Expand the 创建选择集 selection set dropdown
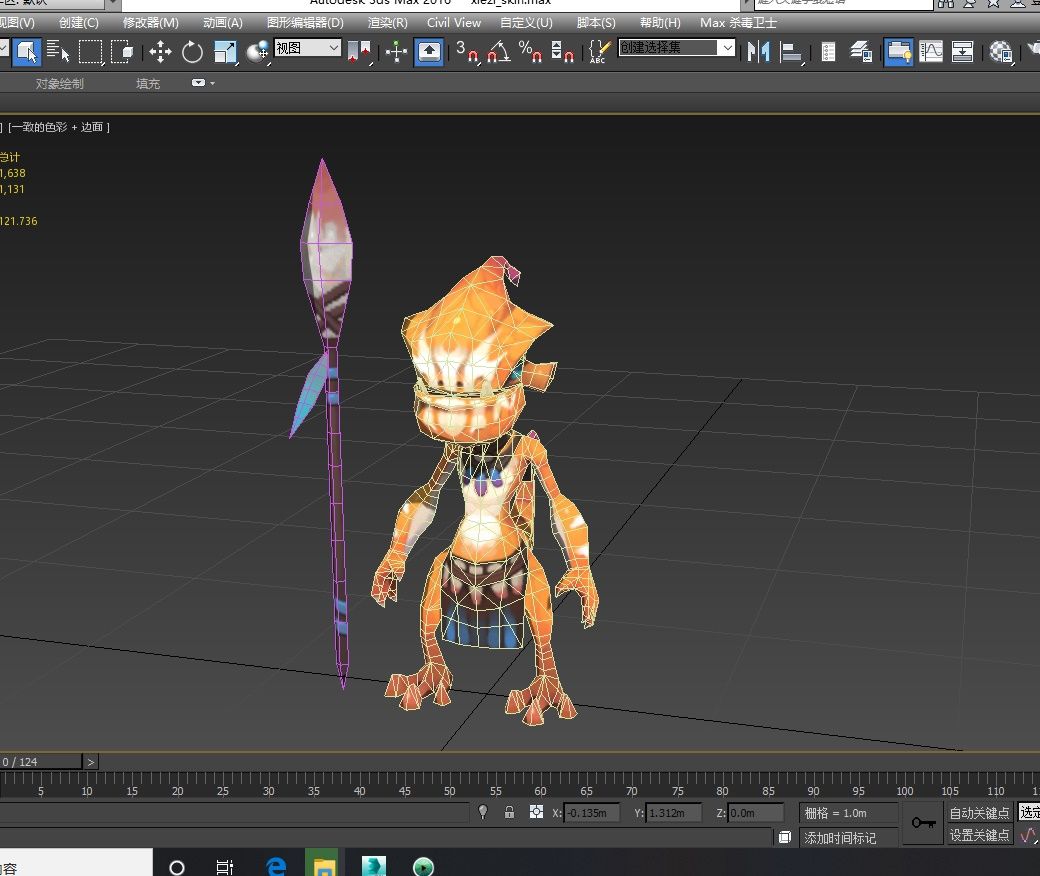Viewport: 1040px width, 876px height. [x=727, y=48]
